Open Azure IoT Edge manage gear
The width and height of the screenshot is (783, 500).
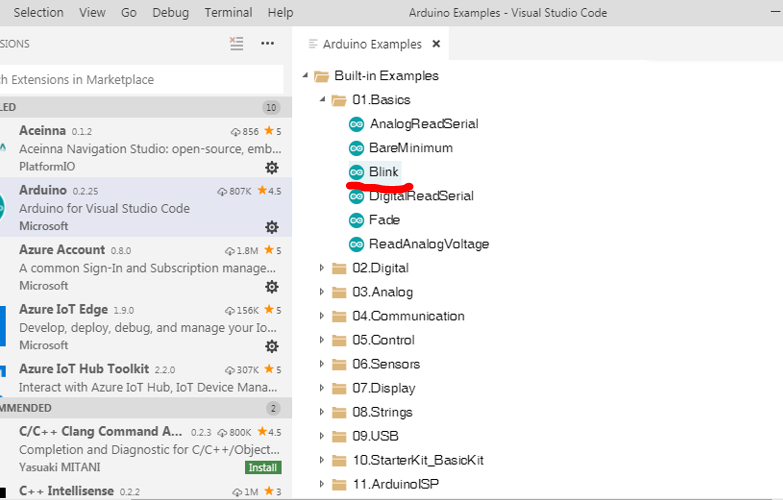coord(272,346)
